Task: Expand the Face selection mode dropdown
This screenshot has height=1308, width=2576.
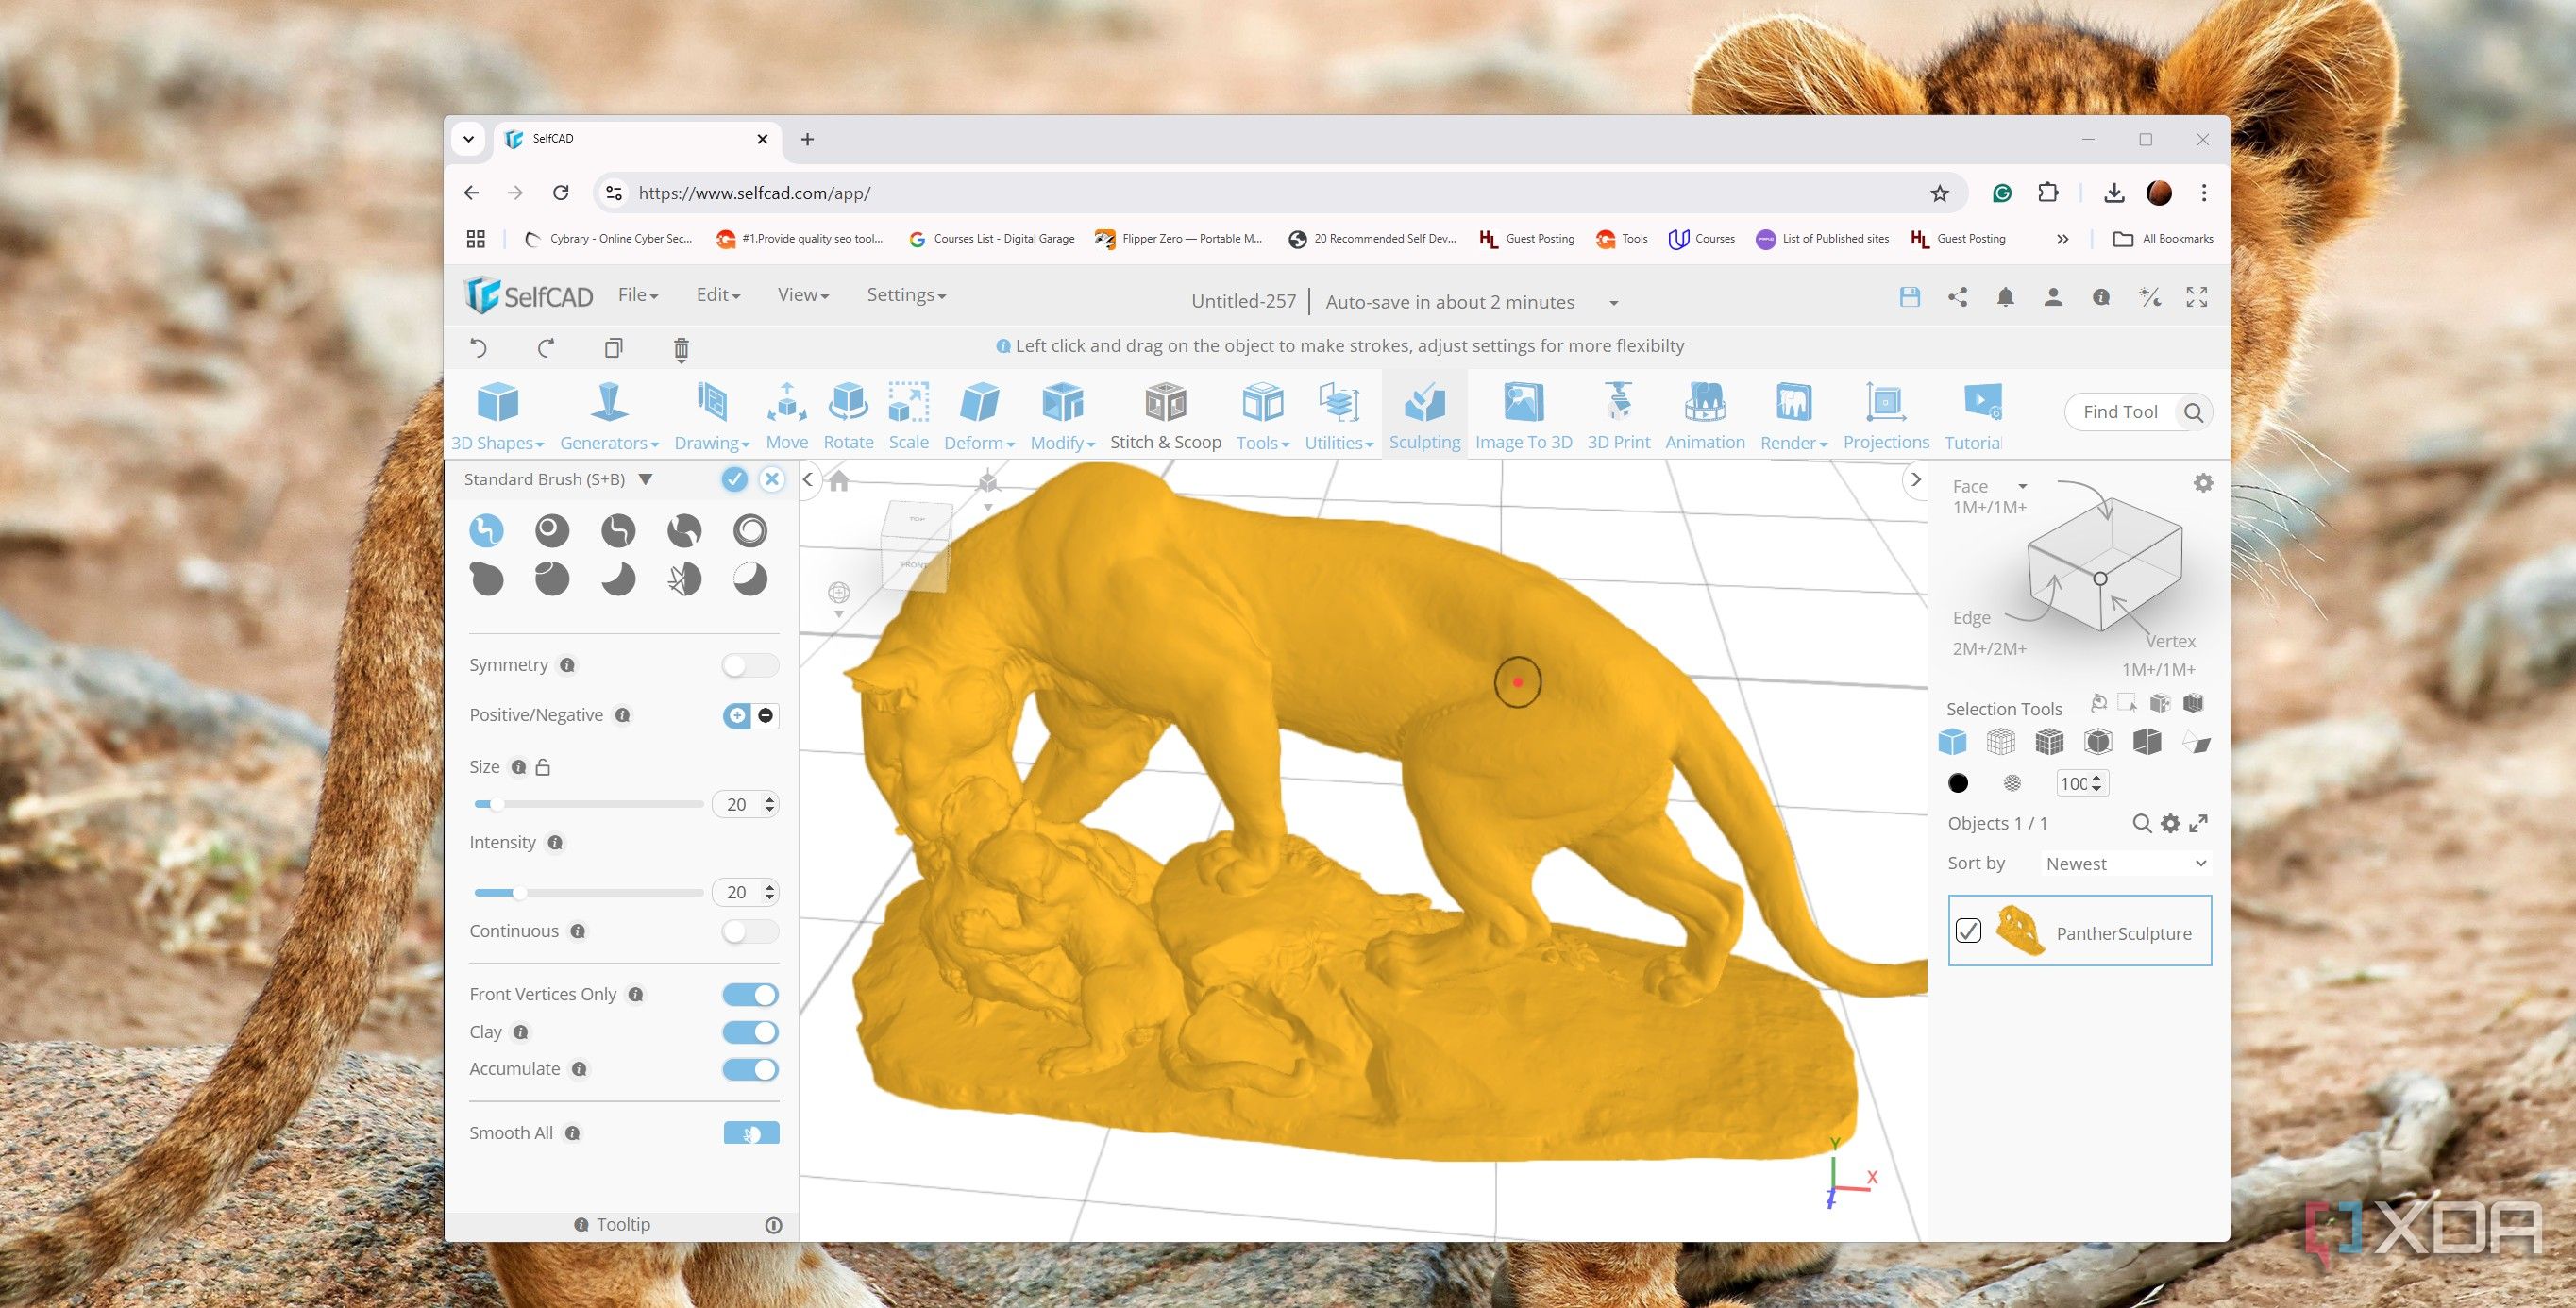Action: point(2022,486)
